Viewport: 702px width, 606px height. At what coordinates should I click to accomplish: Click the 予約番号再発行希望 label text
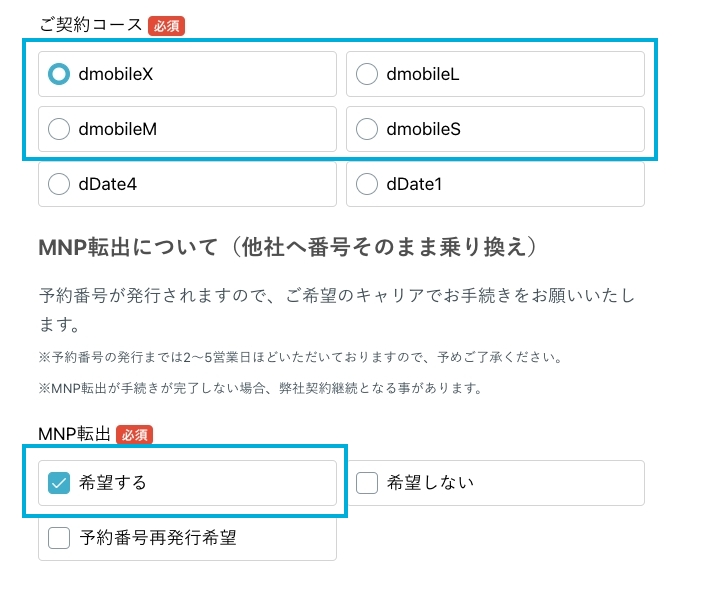coord(158,538)
